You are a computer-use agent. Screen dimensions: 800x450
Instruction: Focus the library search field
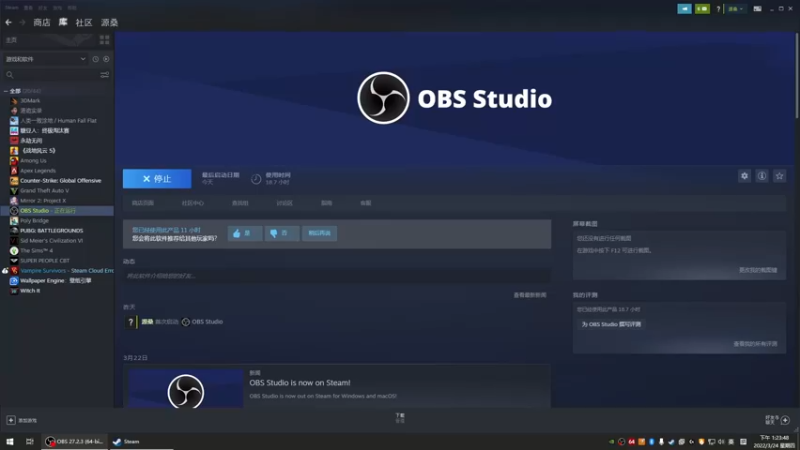point(51,75)
